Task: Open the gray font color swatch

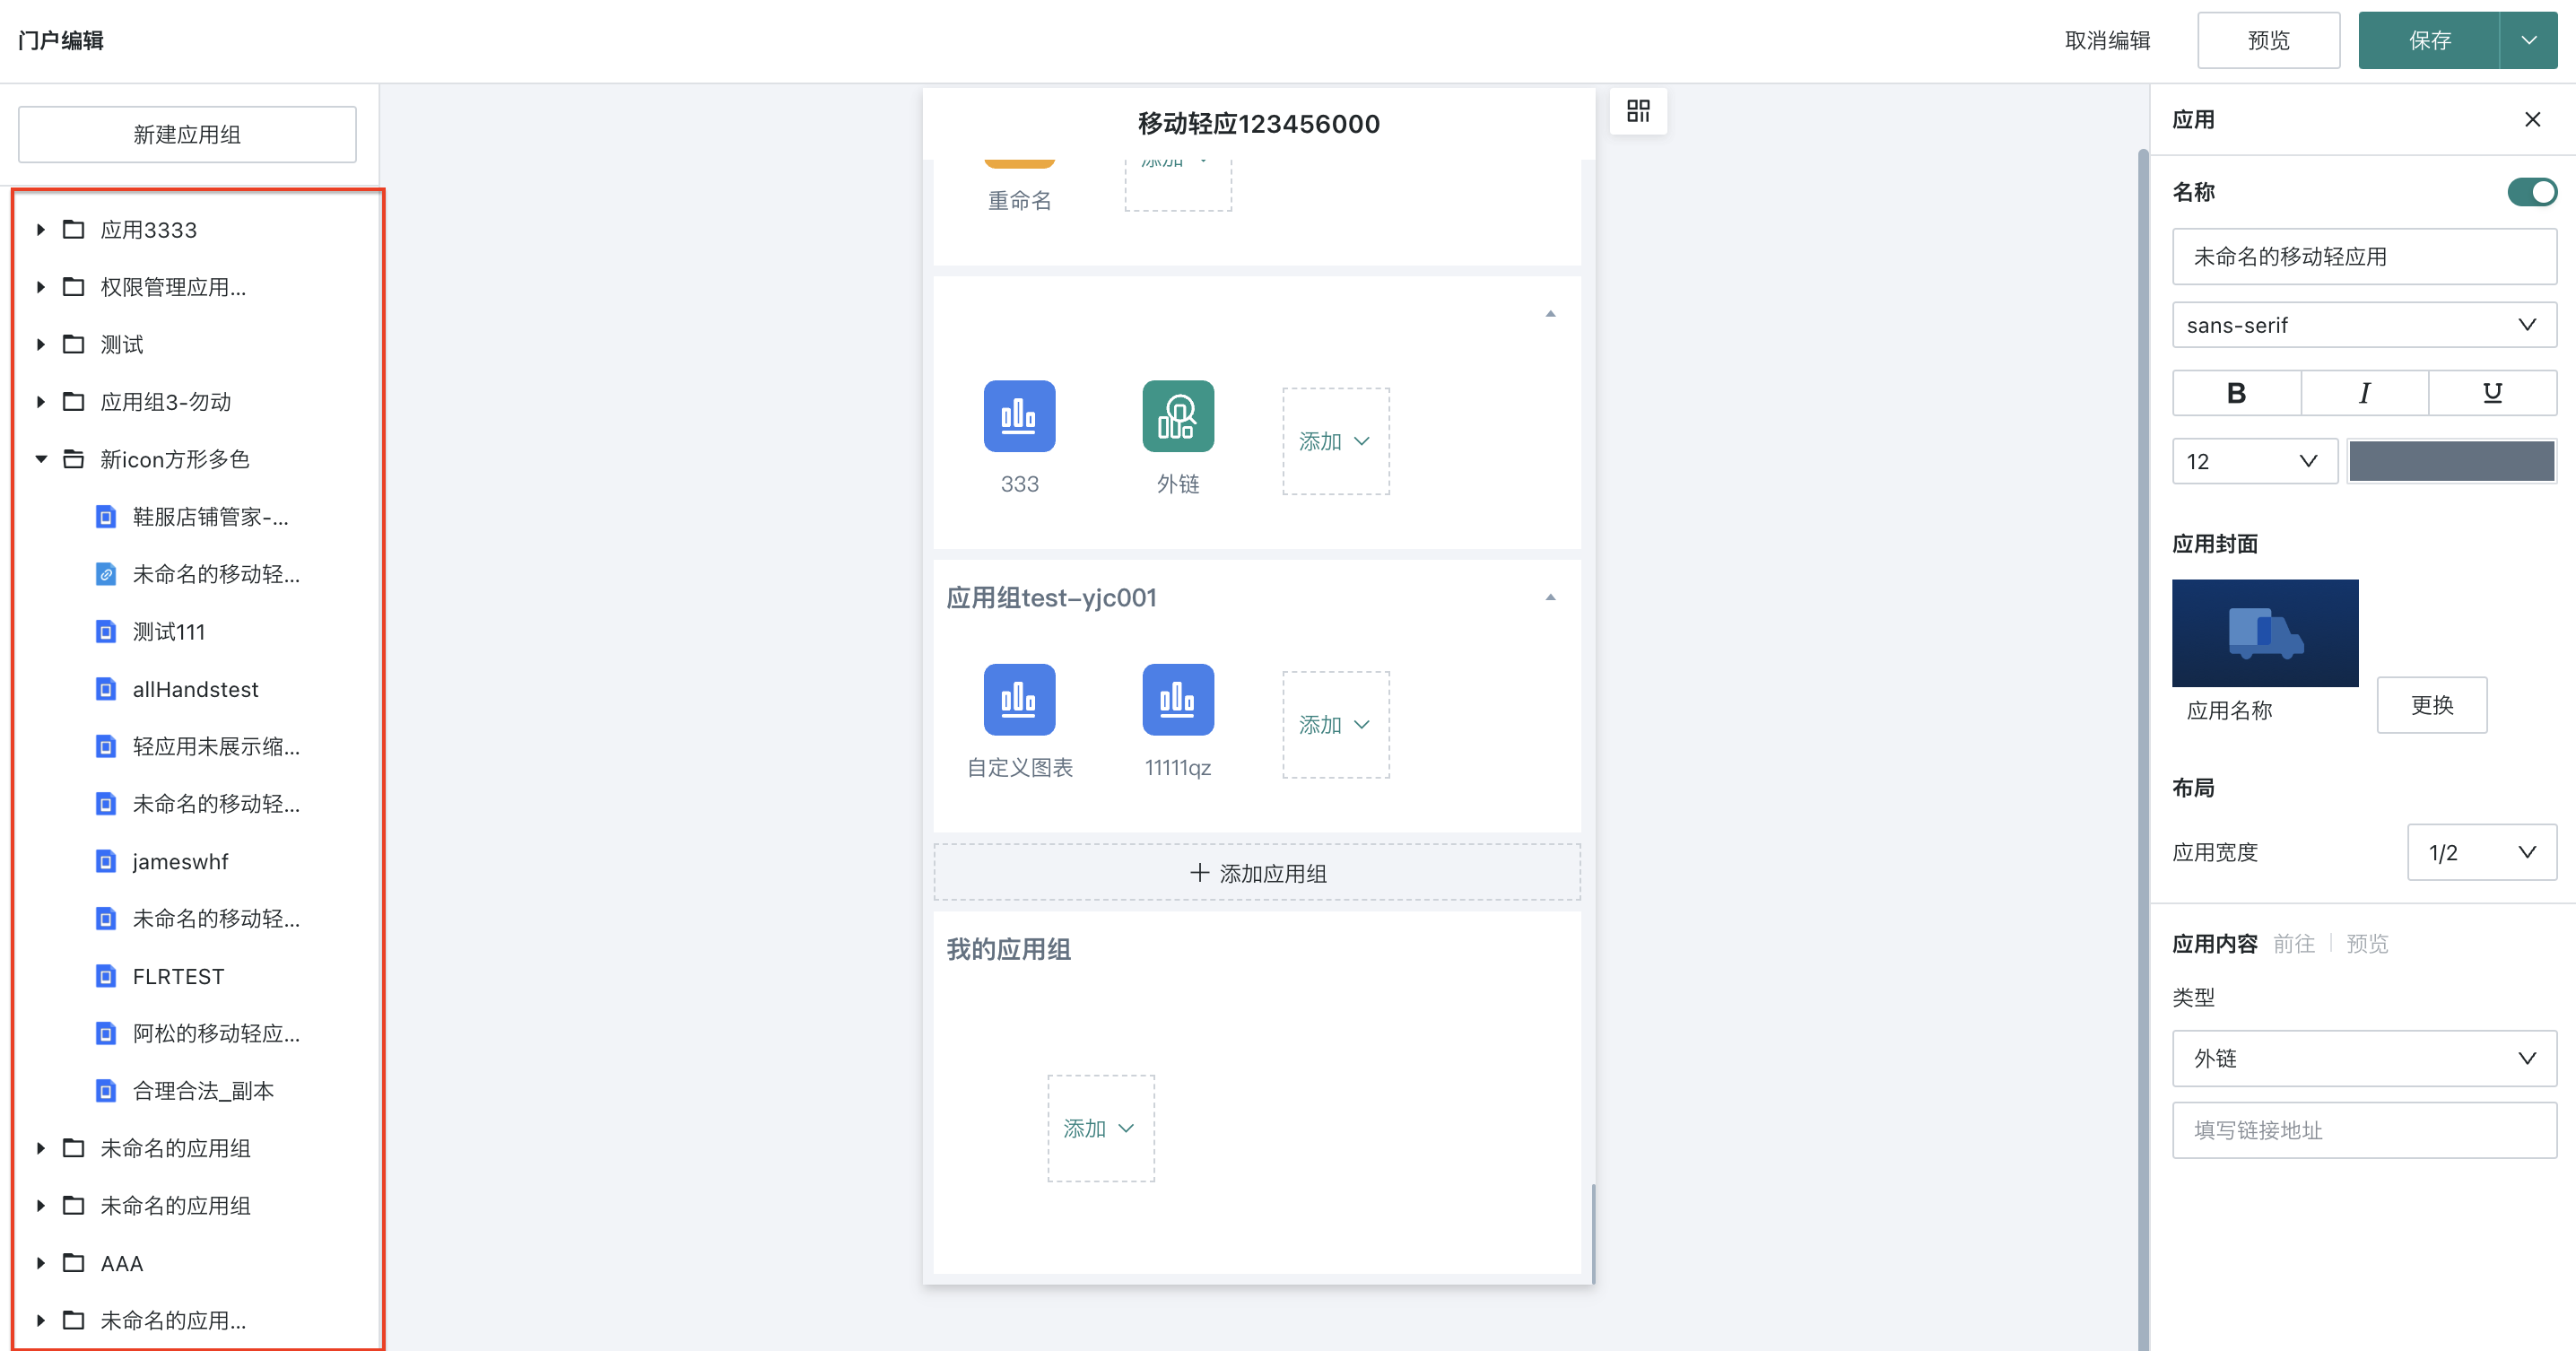Action: (x=2451, y=461)
